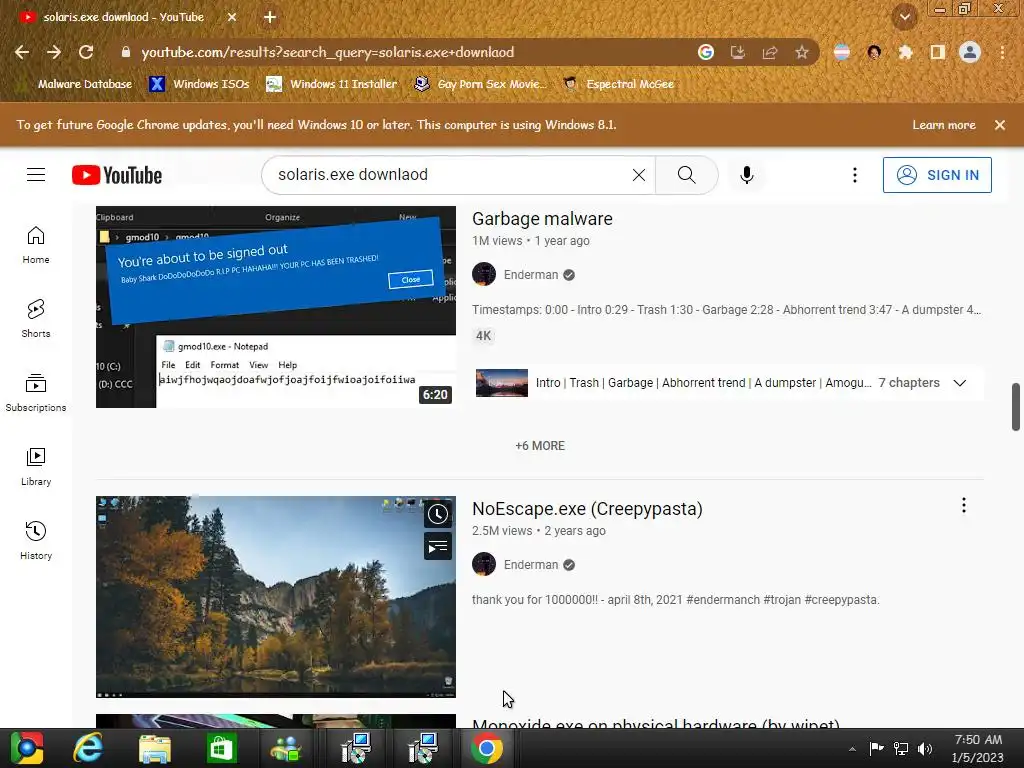Go back to the previous page
Image resolution: width=1024 pixels, height=768 pixels.
[x=22, y=52]
